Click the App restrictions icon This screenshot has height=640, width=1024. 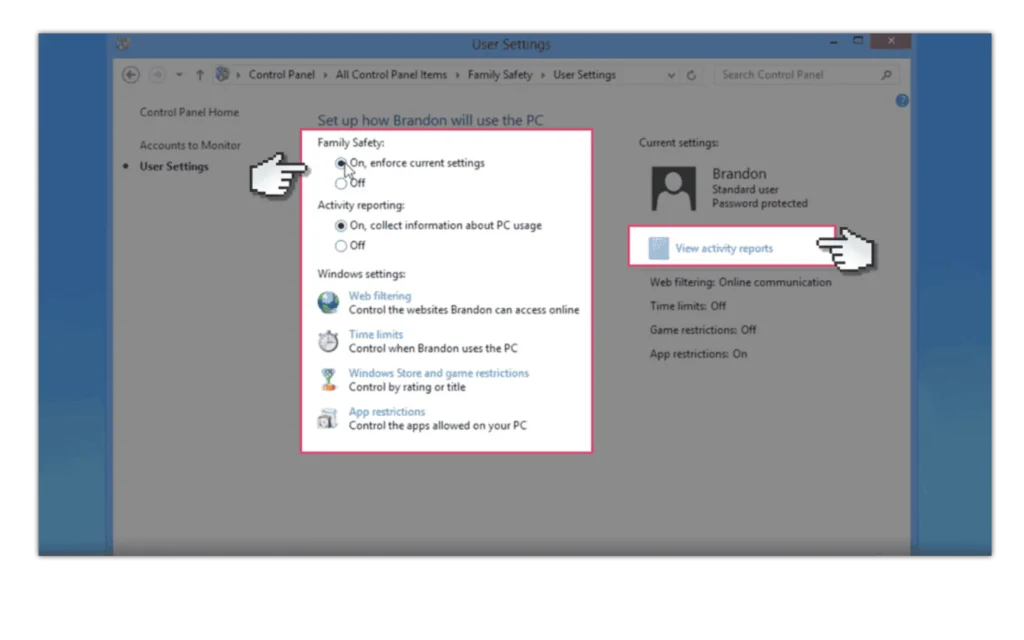tap(328, 419)
